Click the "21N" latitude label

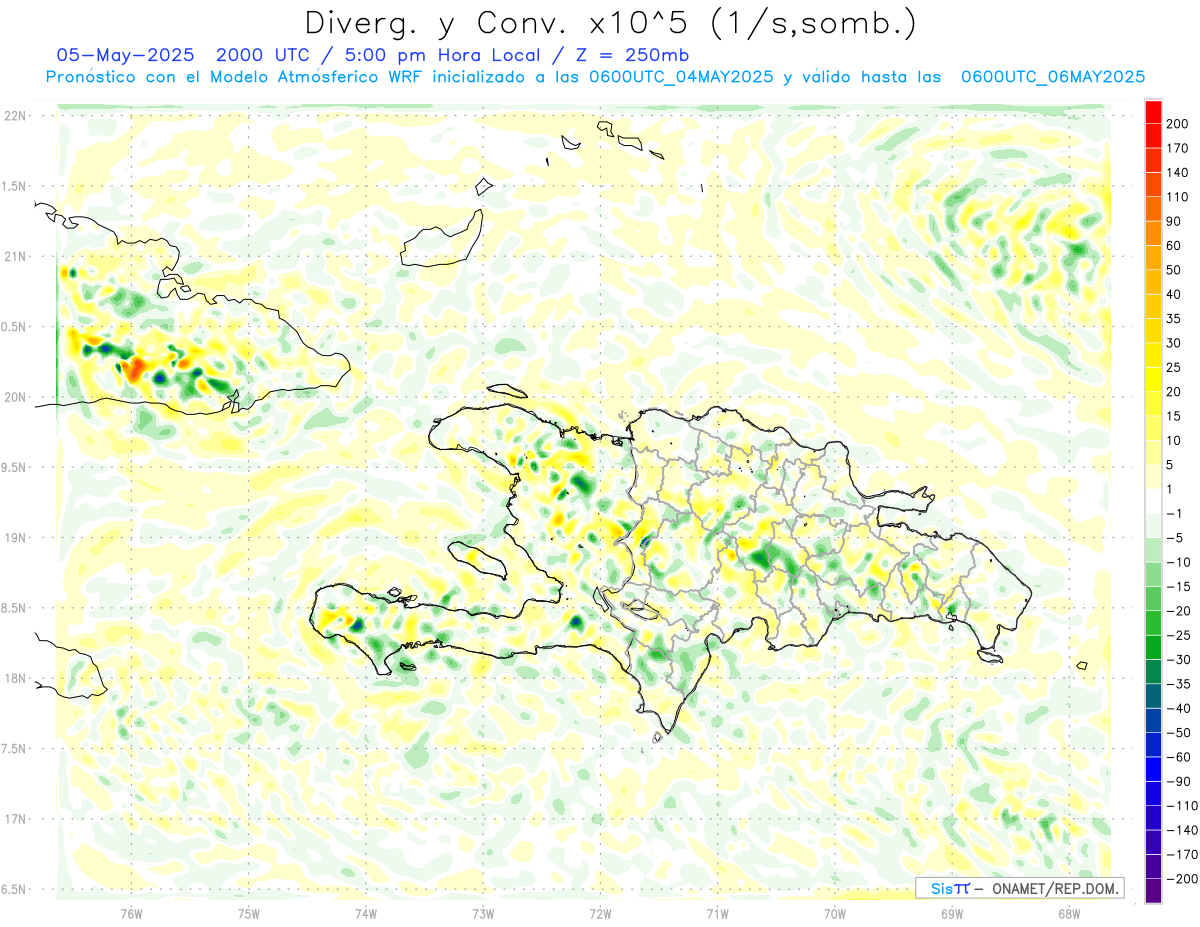pyautogui.click(x=15, y=256)
